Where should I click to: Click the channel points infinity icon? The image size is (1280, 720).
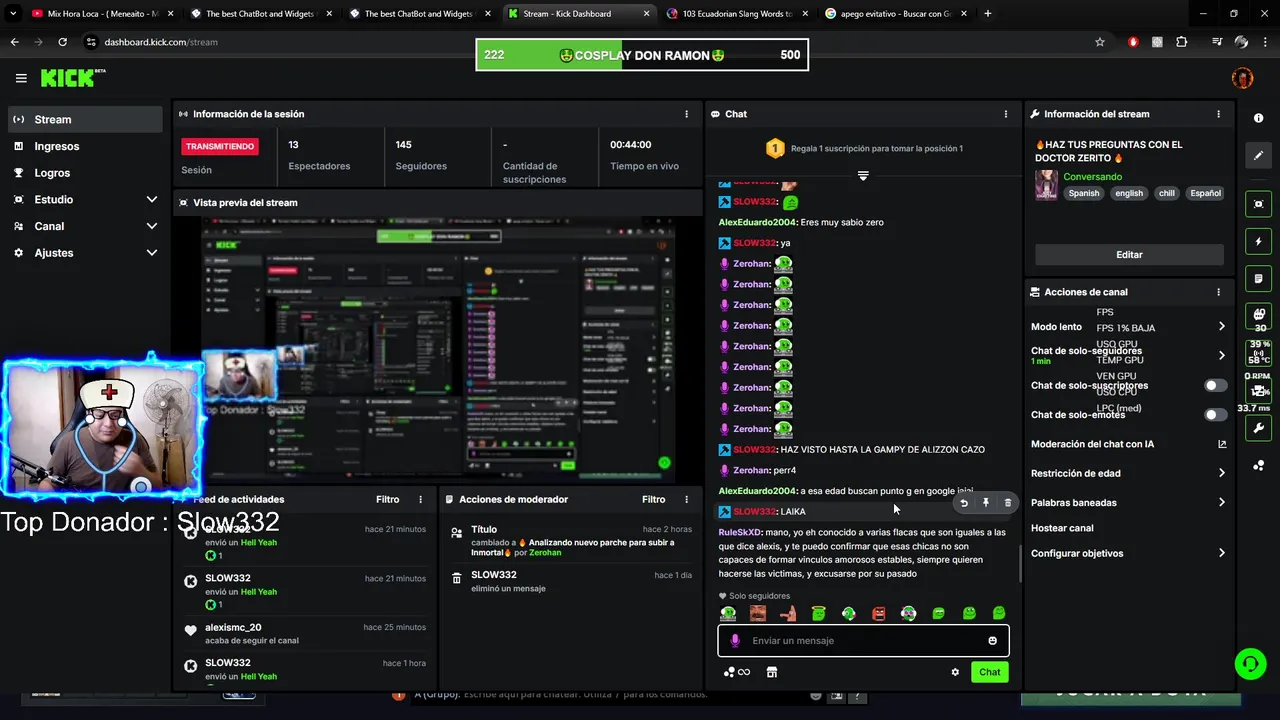737,672
